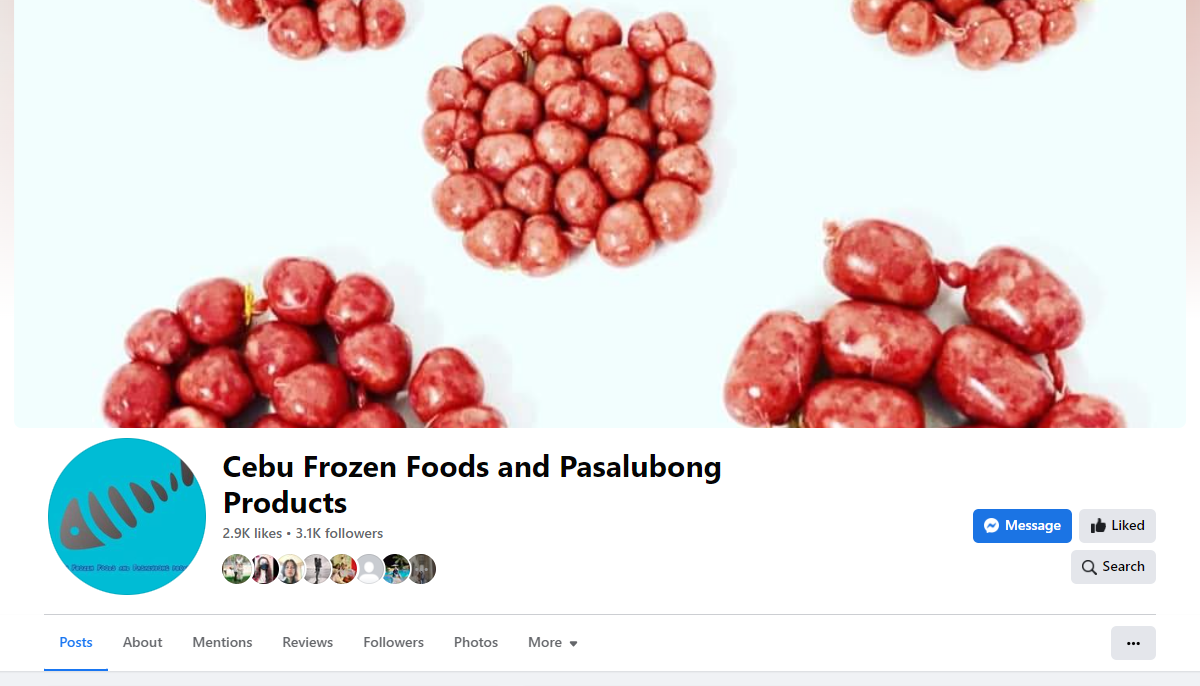Toggle the Liked state of the page
1200x686 pixels.
point(1117,526)
